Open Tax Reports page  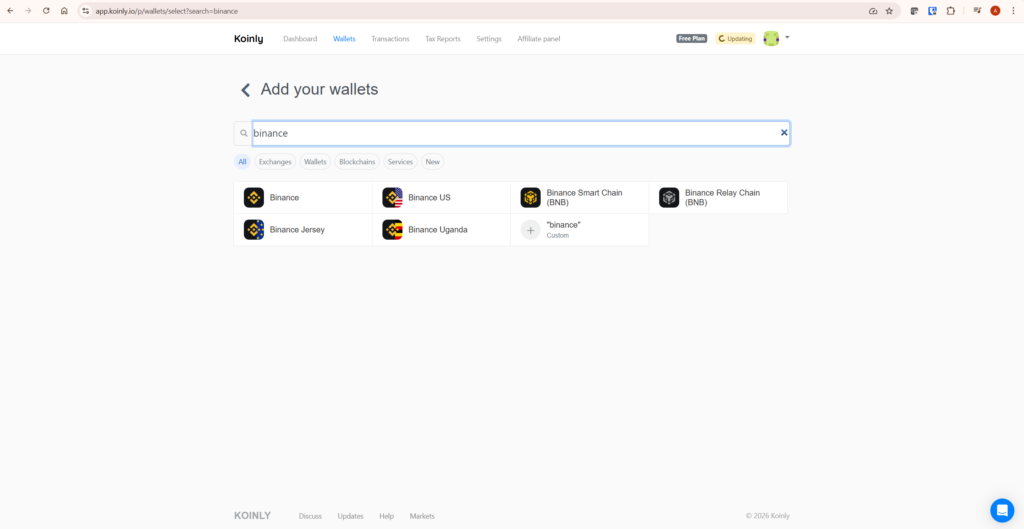(x=443, y=39)
